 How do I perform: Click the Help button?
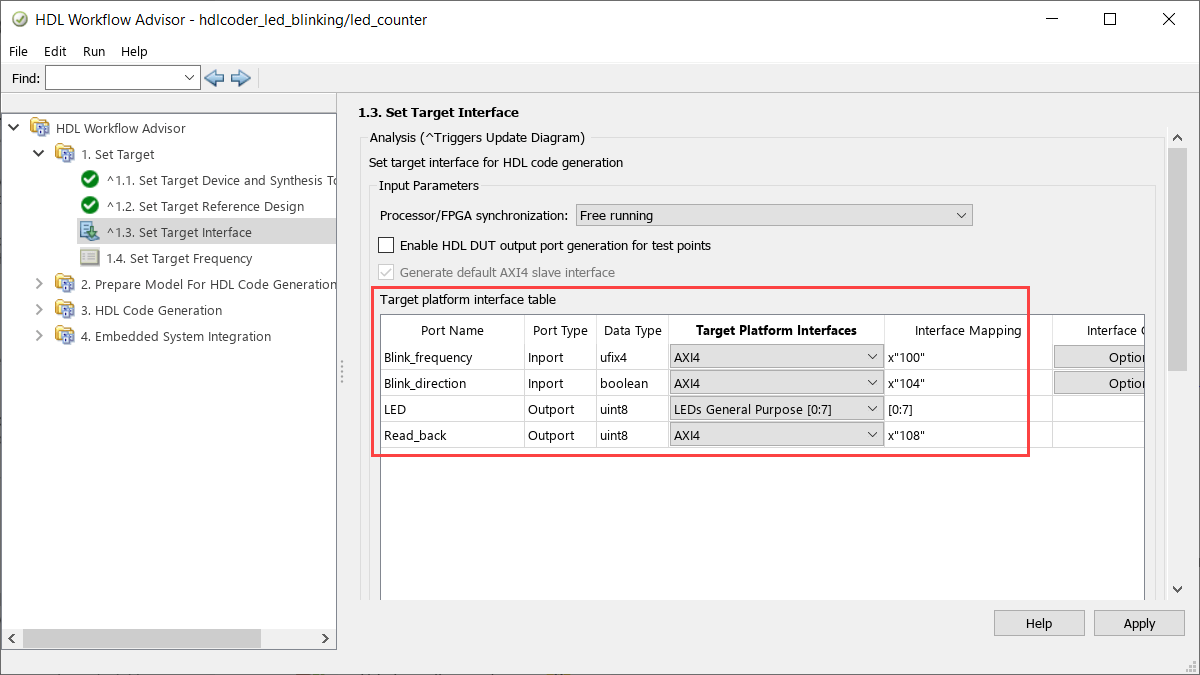pos(1039,623)
